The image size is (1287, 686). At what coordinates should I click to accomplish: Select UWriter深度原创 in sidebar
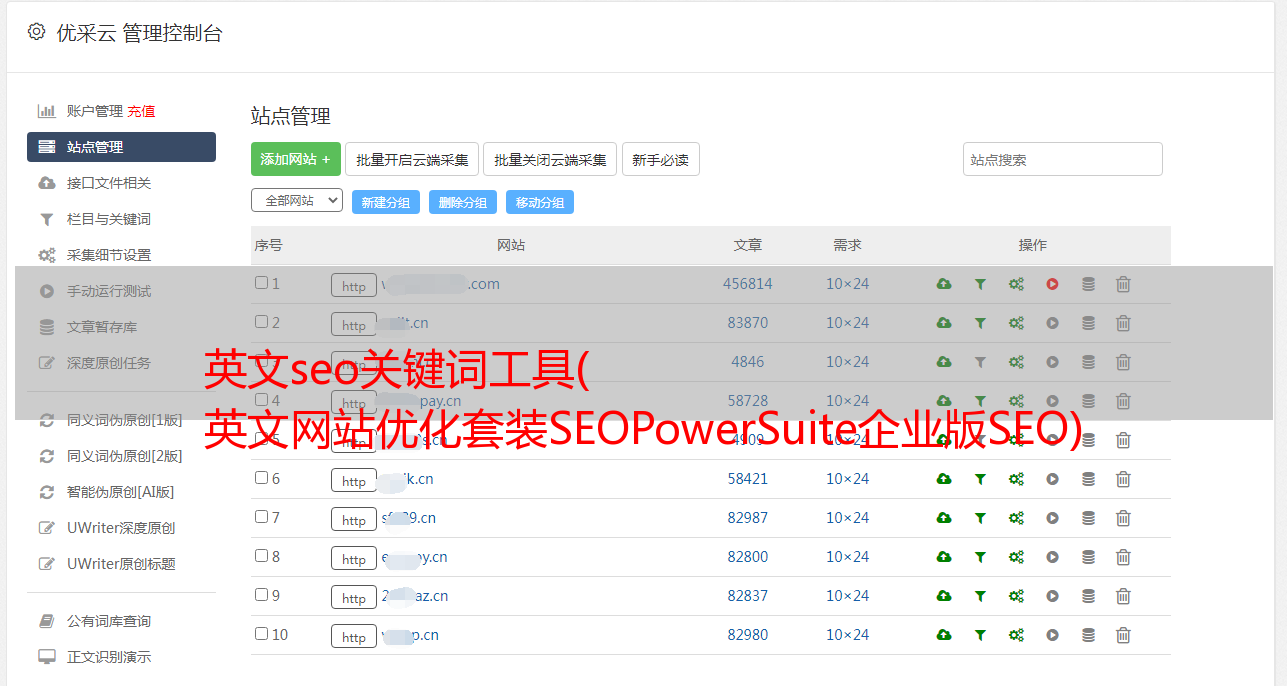(x=121, y=528)
